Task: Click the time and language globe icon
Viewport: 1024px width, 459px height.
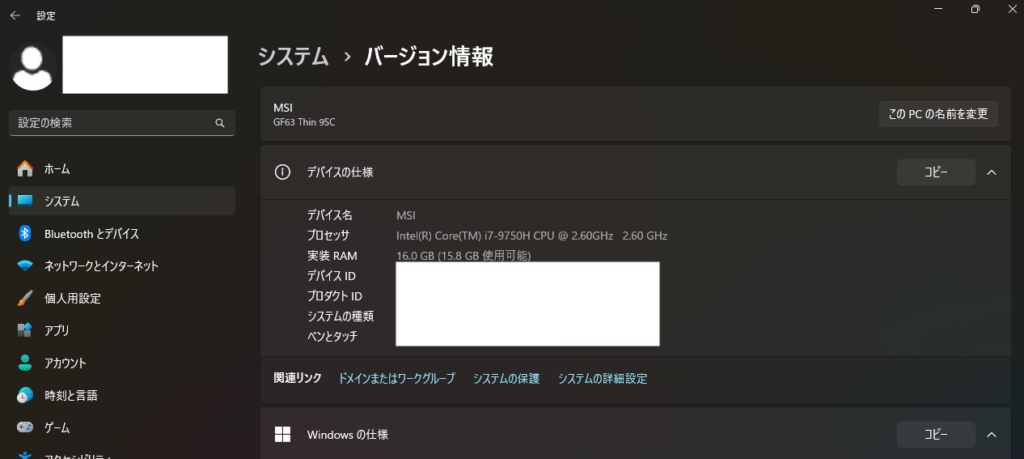Action: tap(25, 395)
